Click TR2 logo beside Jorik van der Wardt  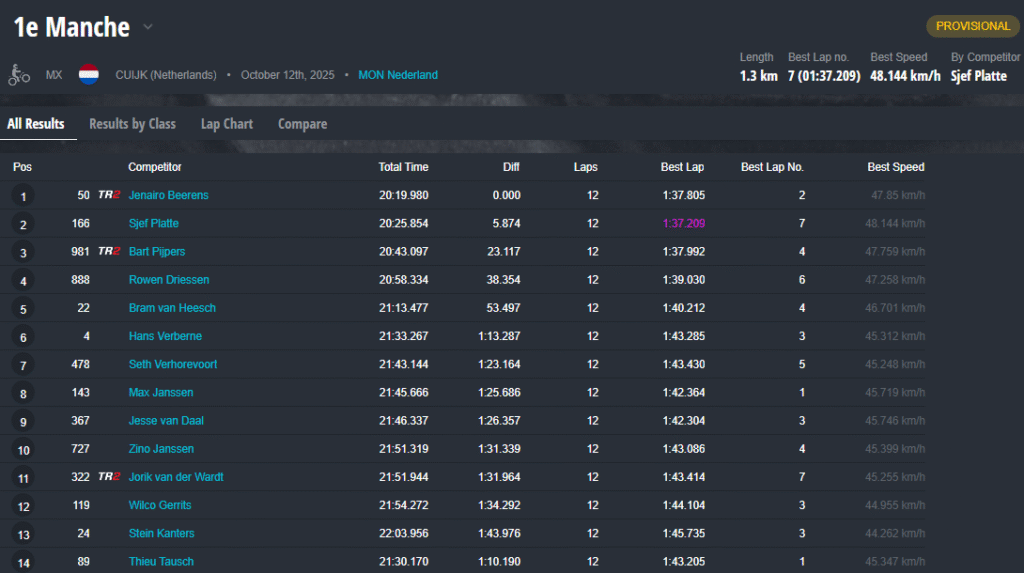click(109, 477)
